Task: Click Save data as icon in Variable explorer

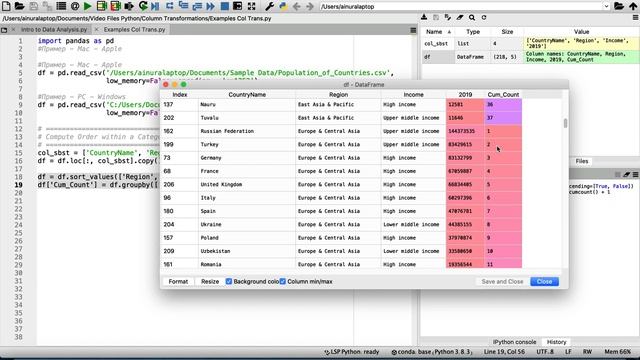Action: click(436, 18)
